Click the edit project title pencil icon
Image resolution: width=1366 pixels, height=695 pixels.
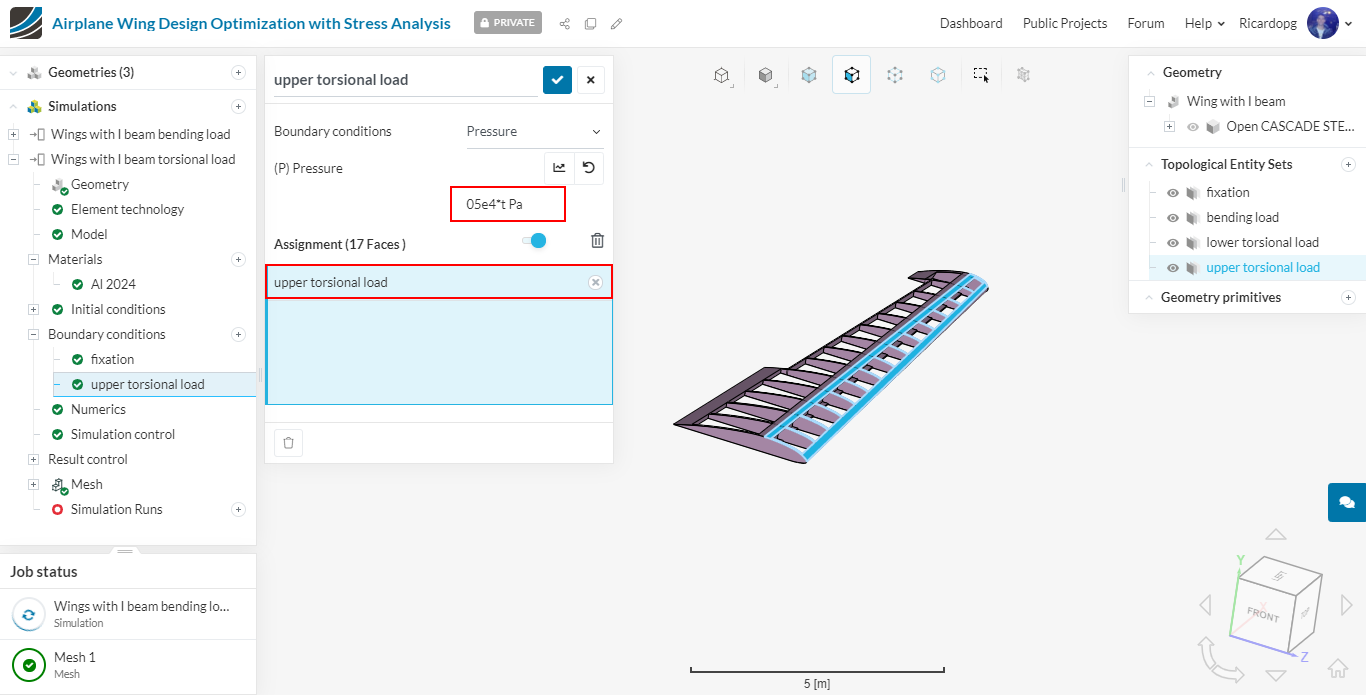617,23
